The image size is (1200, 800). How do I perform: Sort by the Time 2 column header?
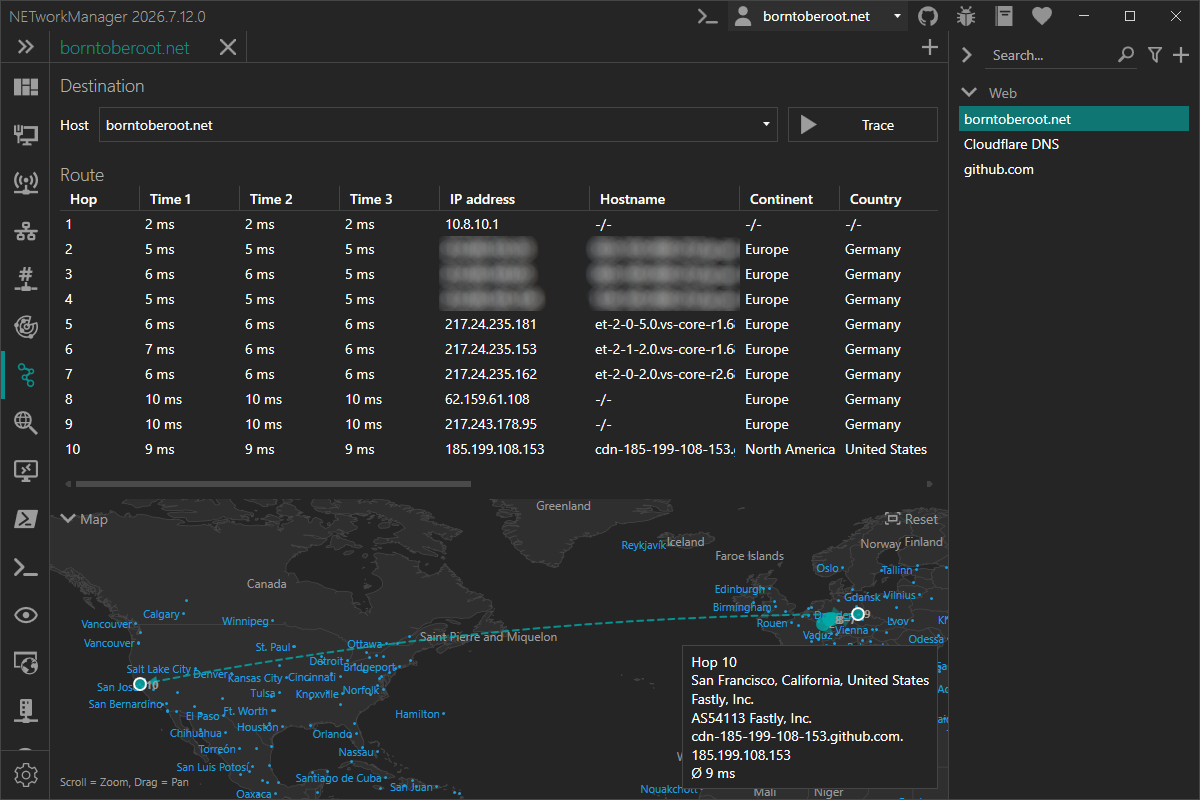(x=290, y=199)
